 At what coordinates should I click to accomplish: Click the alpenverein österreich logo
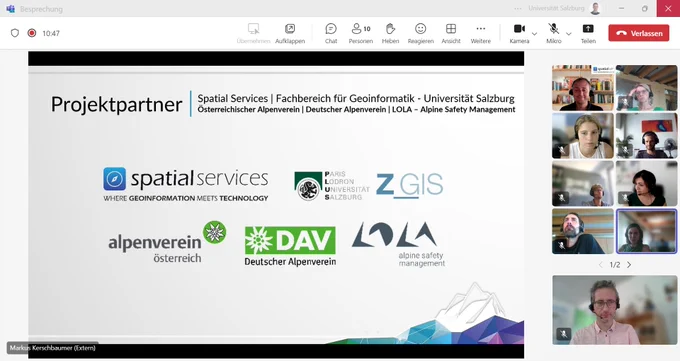pyautogui.click(x=167, y=242)
